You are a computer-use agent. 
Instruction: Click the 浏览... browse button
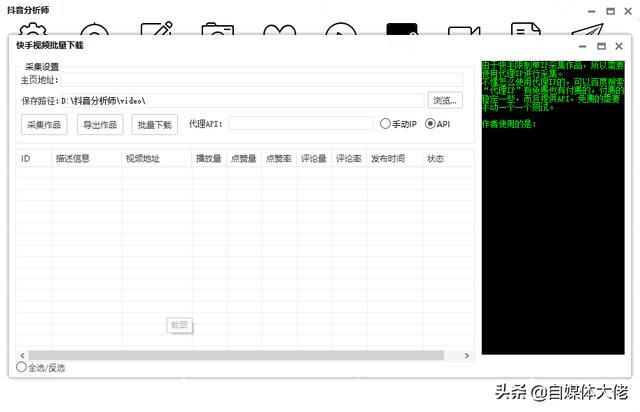pyautogui.click(x=445, y=100)
